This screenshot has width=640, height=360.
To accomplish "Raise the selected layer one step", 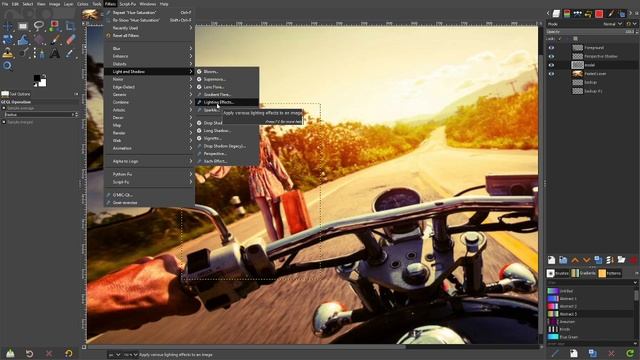I will click(x=575, y=260).
